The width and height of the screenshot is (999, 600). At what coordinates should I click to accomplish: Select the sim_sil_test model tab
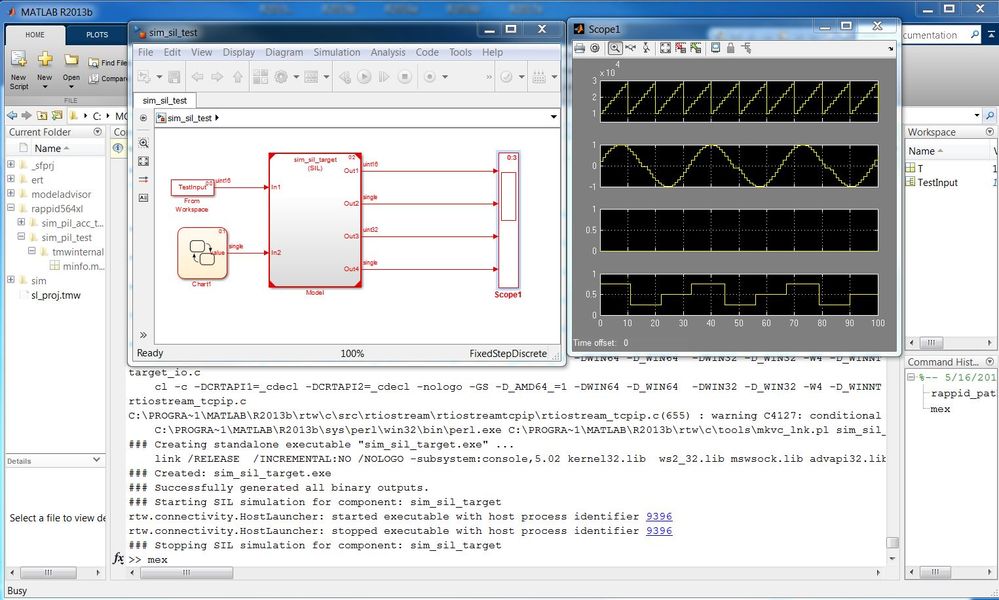pyautogui.click(x=164, y=101)
